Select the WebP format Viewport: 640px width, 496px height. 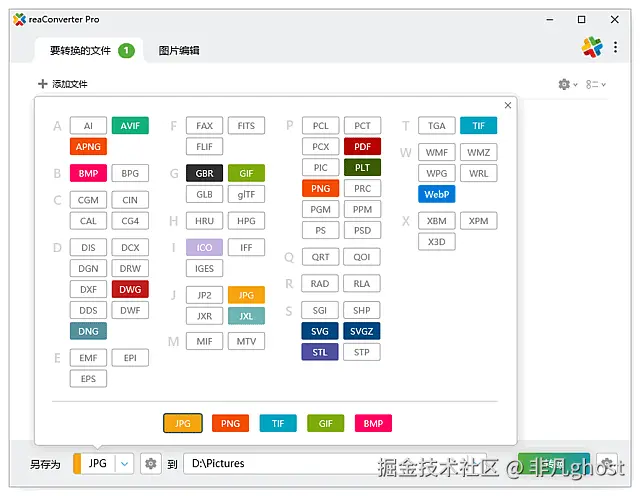coord(437,194)
